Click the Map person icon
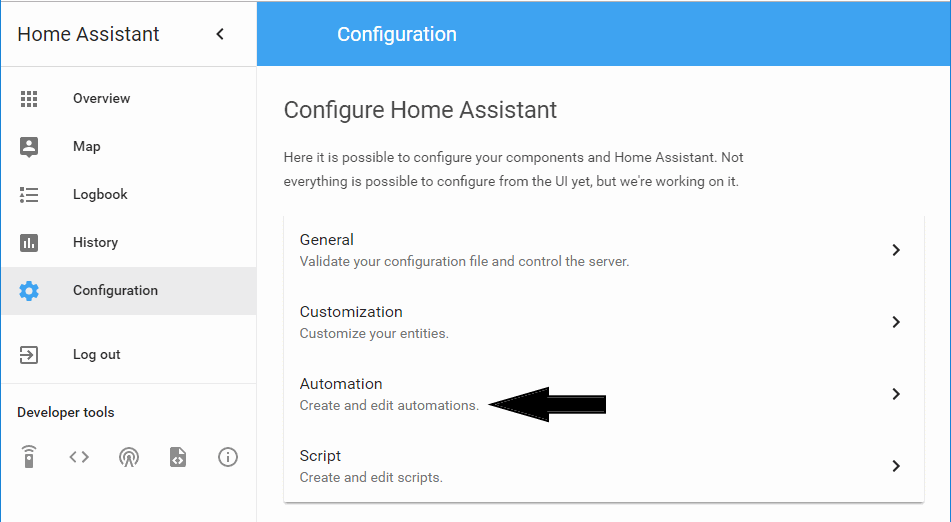951x522 pixels. (x=29, y=146)
